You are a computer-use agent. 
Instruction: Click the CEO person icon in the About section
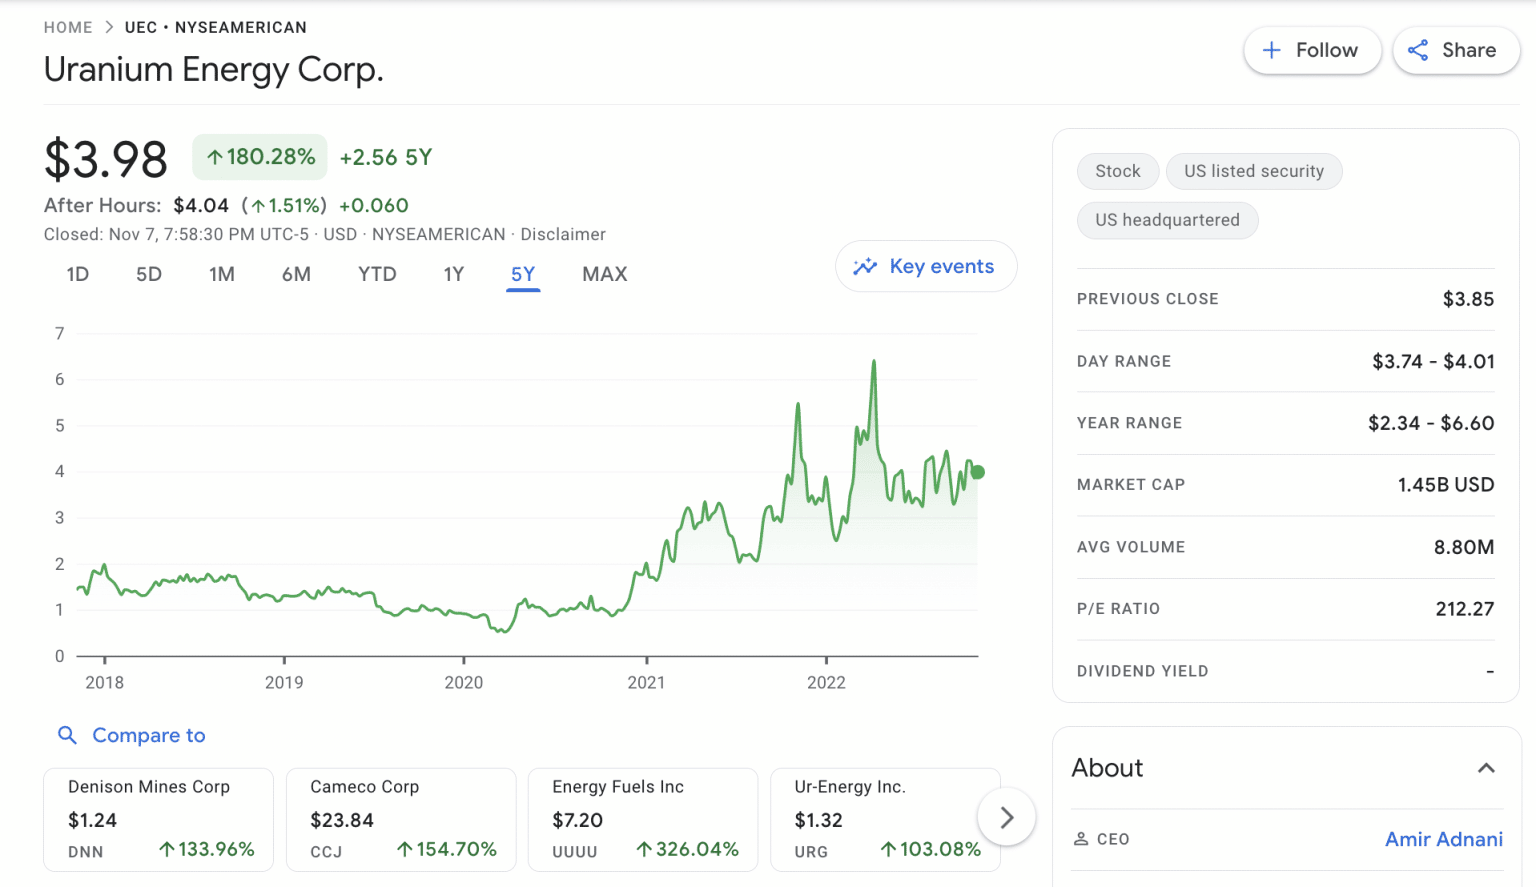[1083, 839]
